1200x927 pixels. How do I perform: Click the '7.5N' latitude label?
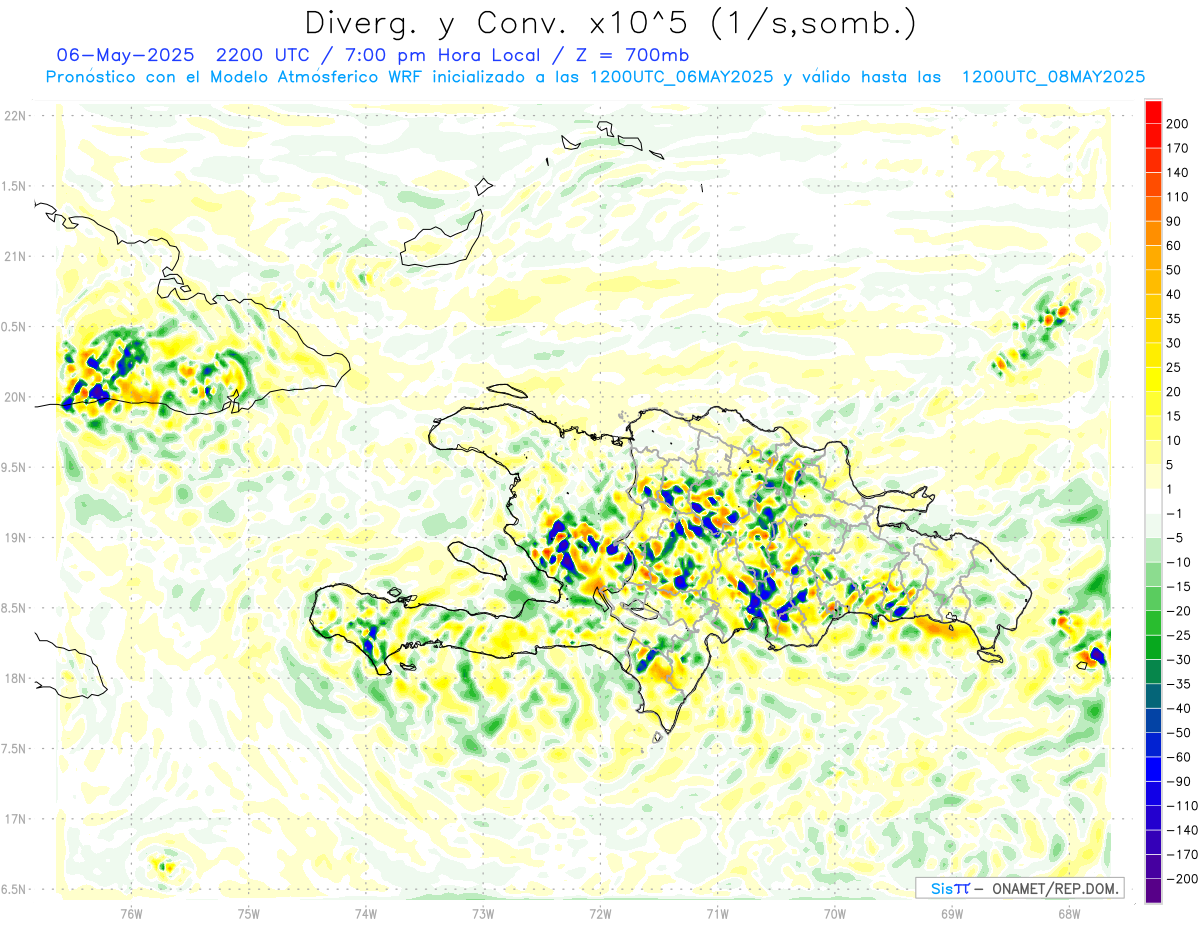[15, 748]
